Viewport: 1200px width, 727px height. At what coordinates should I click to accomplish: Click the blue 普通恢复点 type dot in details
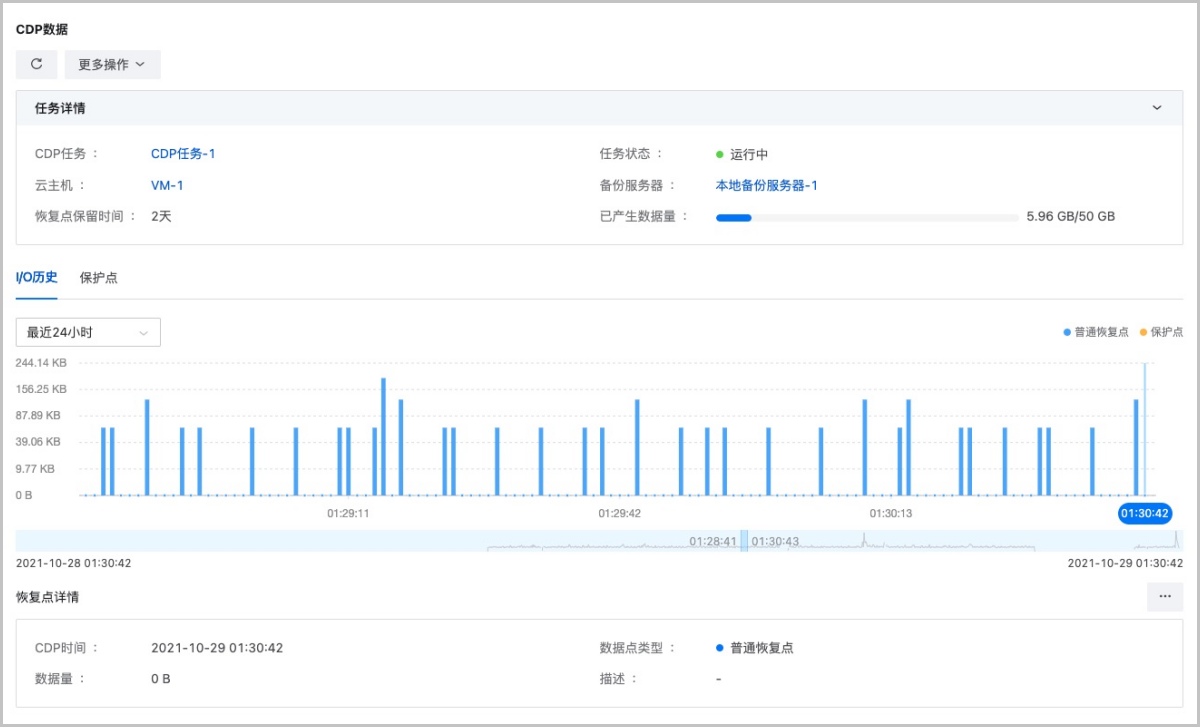tap(719, 648)
